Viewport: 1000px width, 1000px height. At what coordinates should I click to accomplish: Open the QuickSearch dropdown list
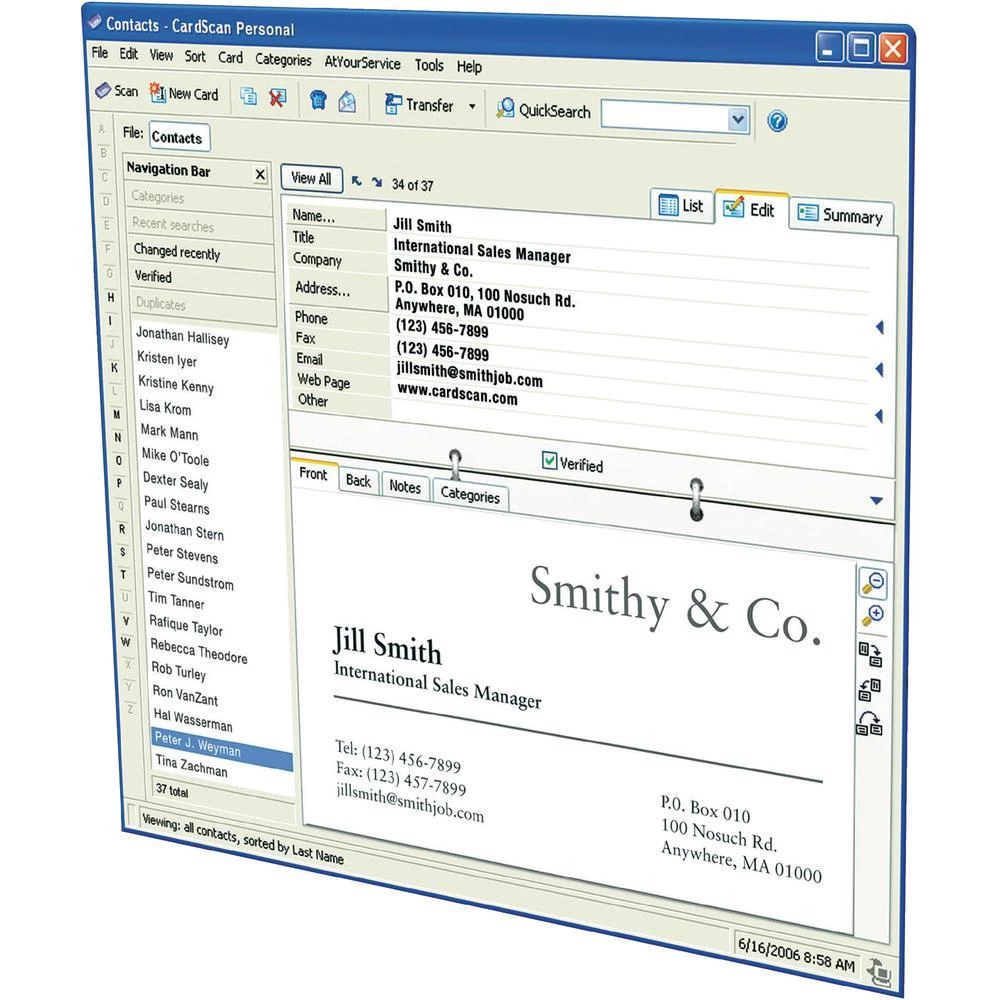(738, 120)
